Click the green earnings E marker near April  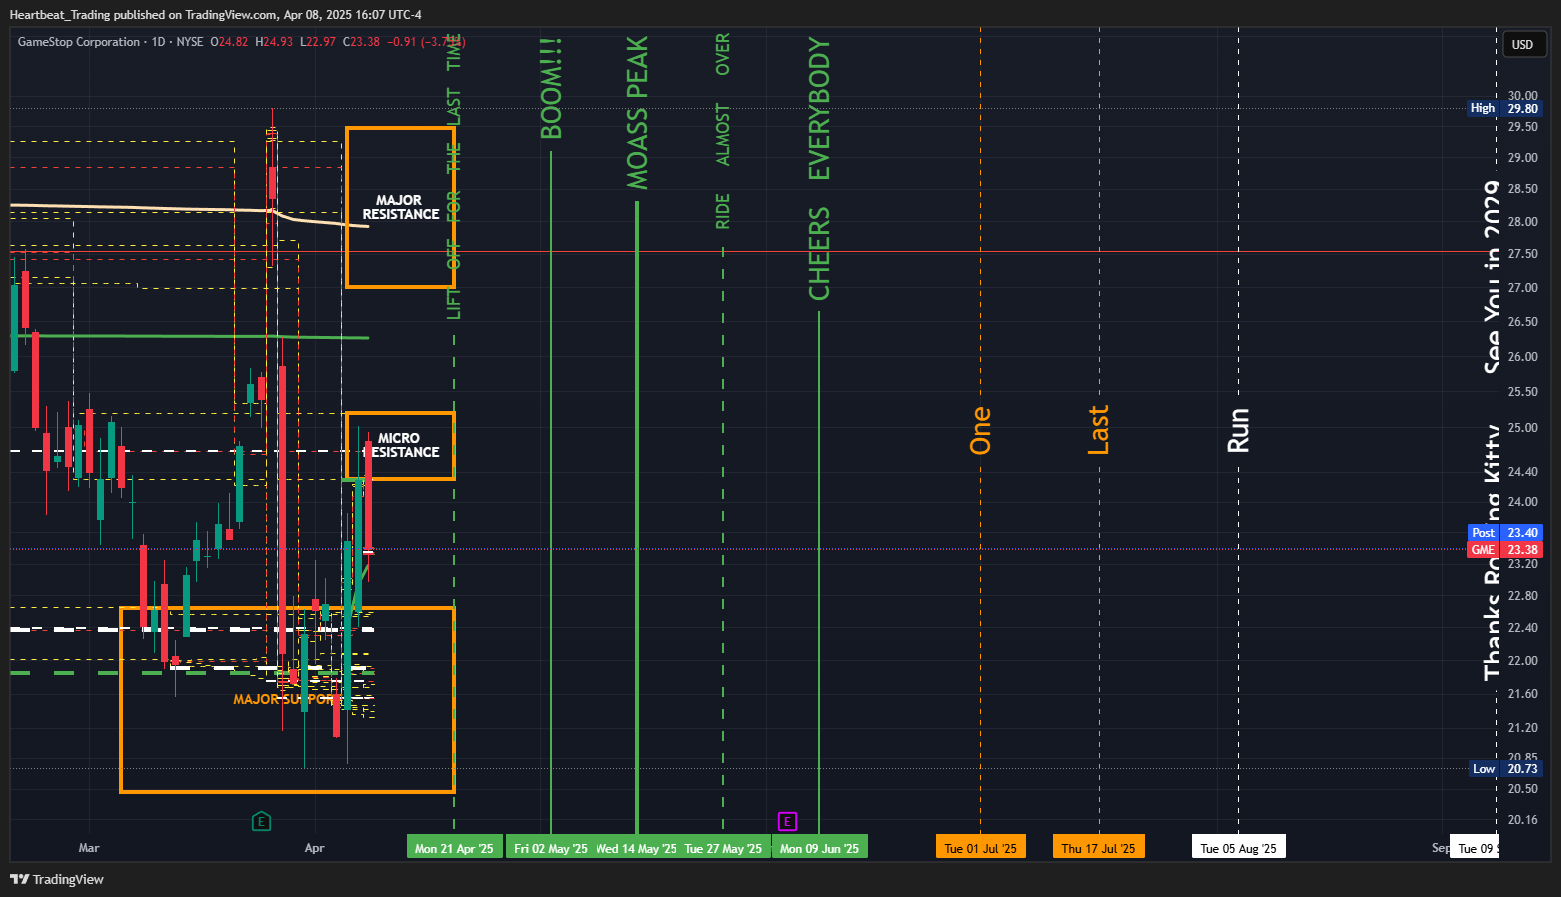[x=261, y=821]
